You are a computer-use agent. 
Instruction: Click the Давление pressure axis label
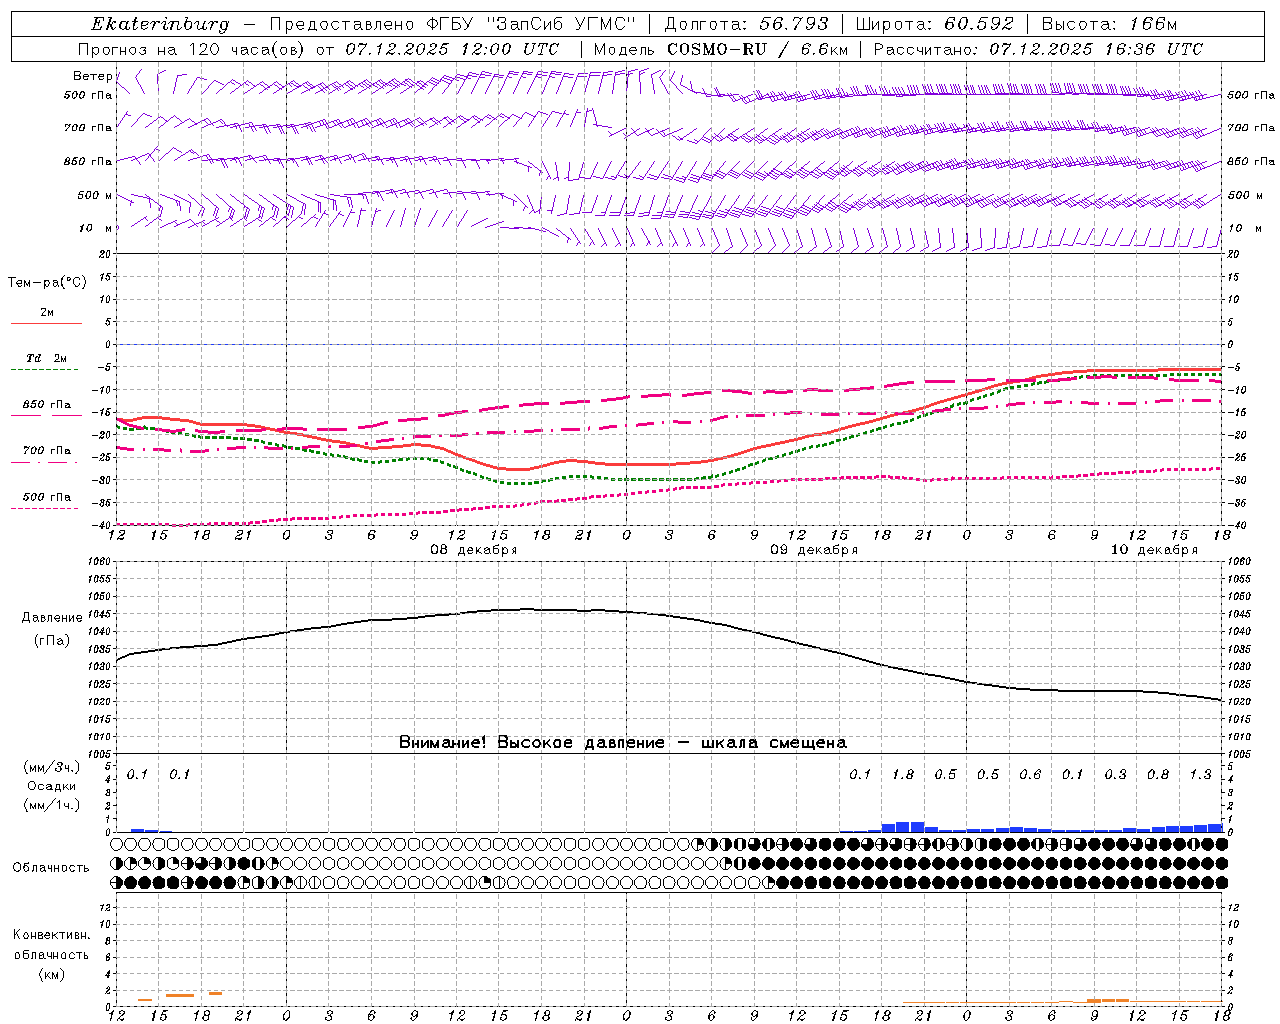pos(52,618)
